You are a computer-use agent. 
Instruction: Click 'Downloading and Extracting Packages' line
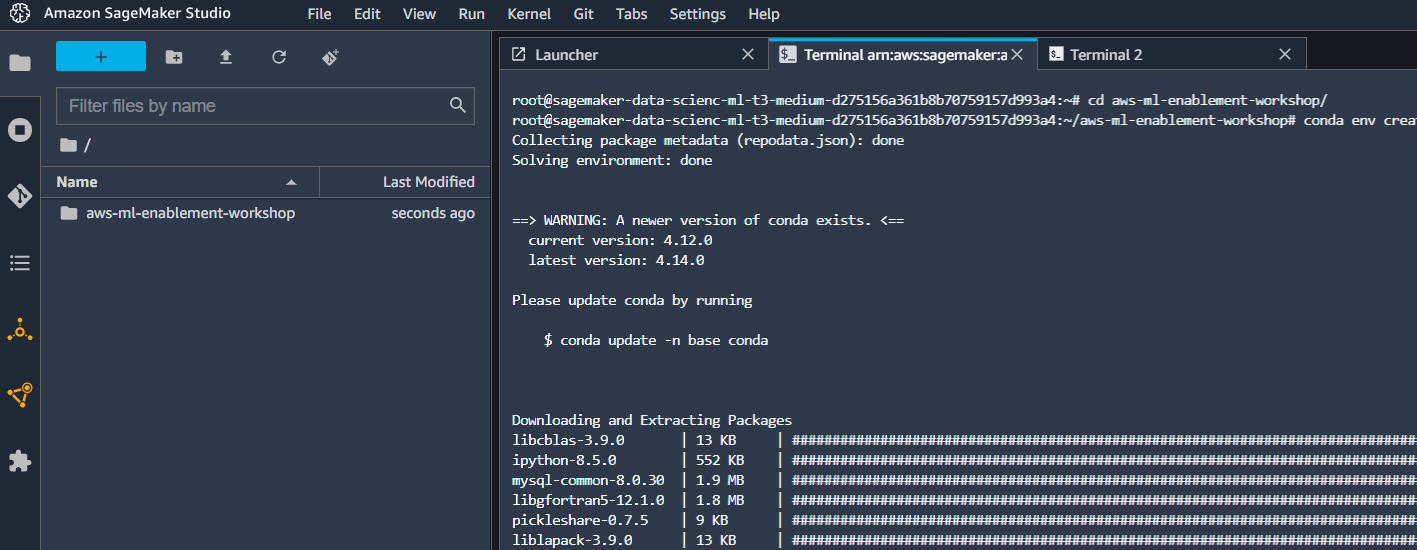[x=652, y=420]
